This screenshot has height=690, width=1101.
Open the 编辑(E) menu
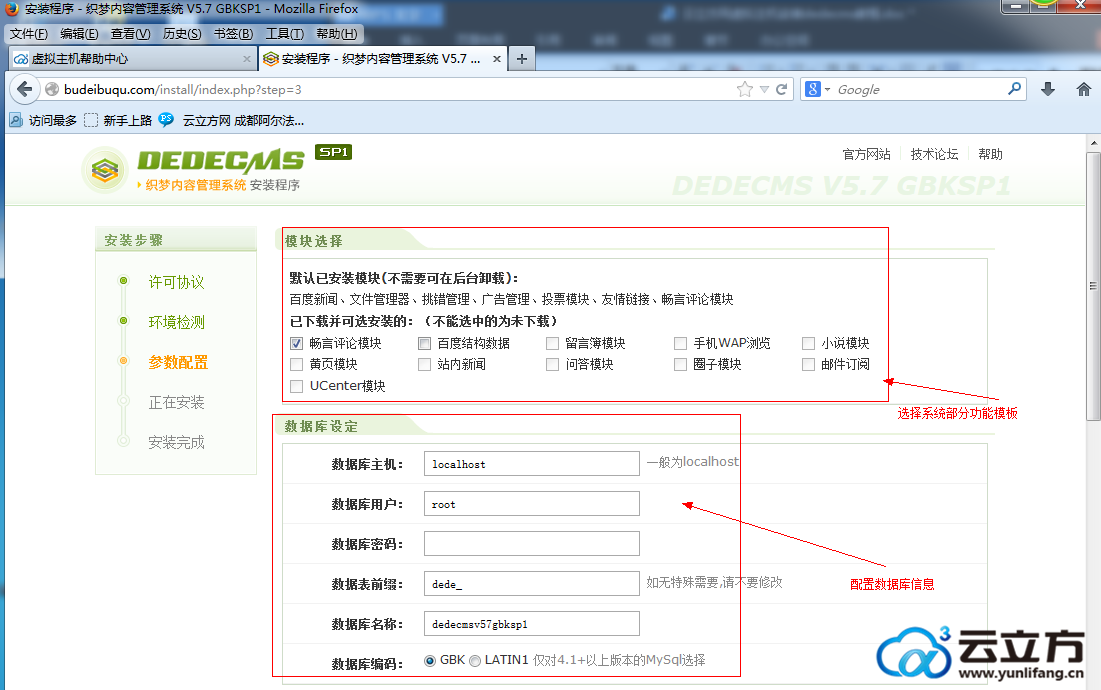(x=79, y=34)
